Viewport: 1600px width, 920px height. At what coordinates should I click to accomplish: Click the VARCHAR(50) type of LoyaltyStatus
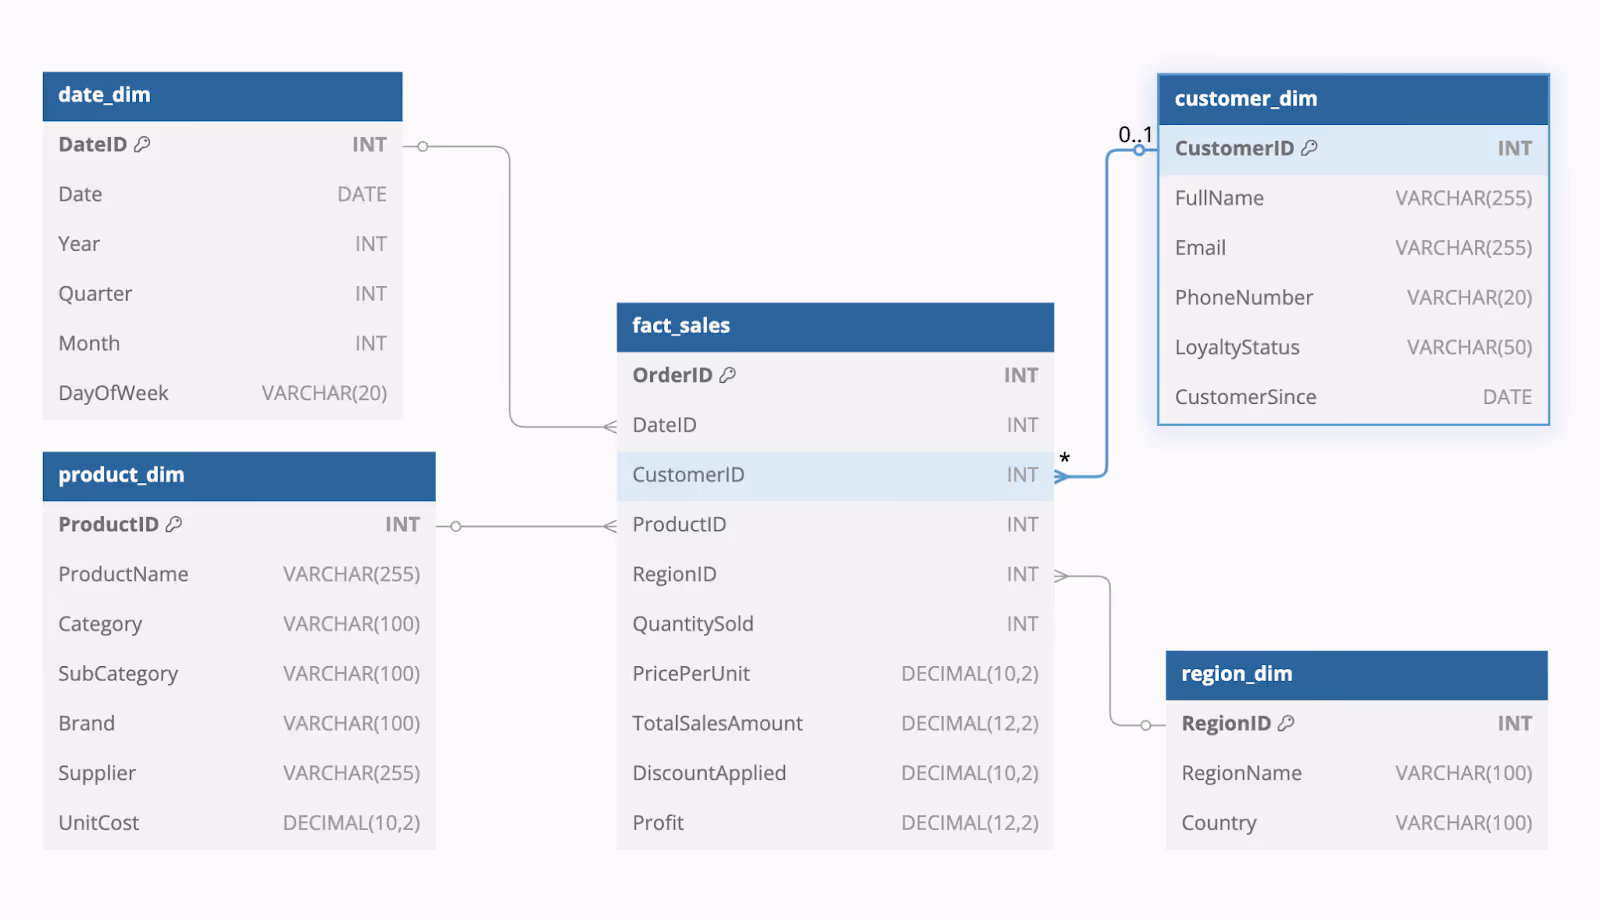click(1469, 348)
